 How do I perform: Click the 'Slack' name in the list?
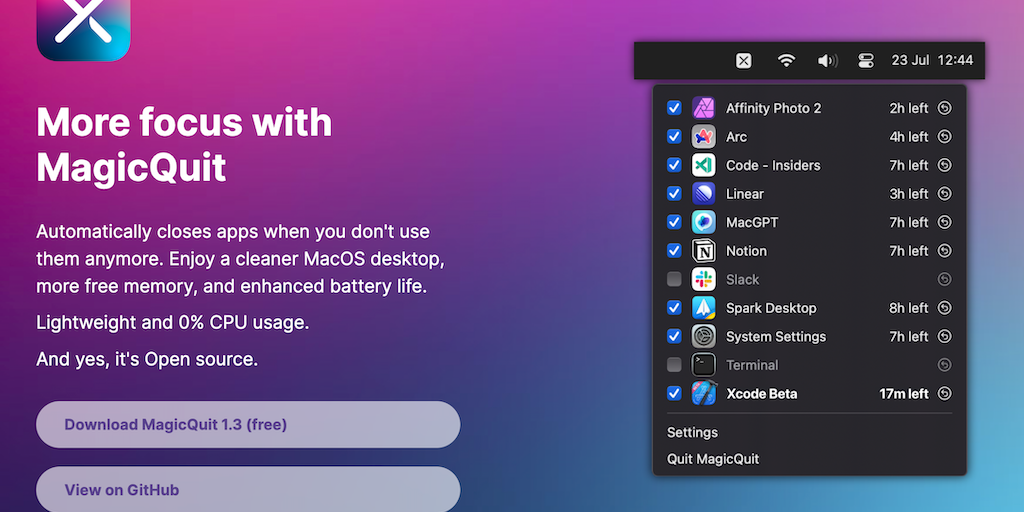click(x=743, y=280)
